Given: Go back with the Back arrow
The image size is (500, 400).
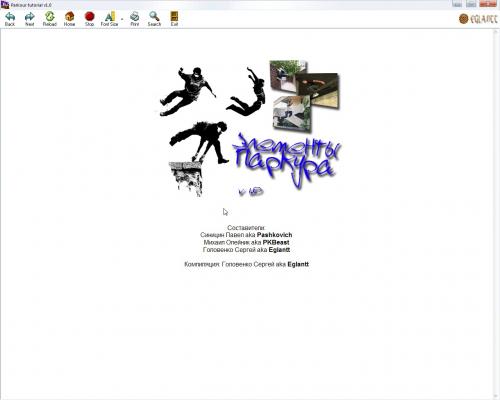Looking at the screenshot, I should click(x=10, y=19).
